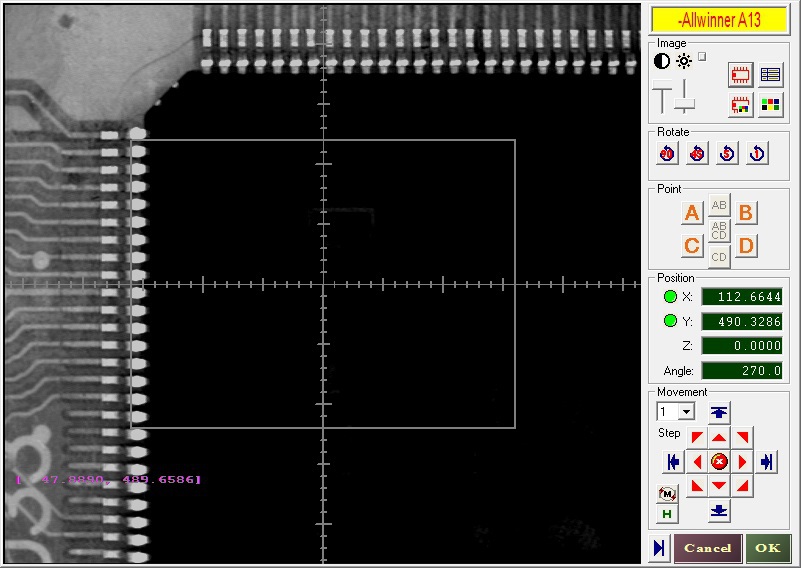Image resolution: width=801 pixels, height=568 pixels.
Task: Select the chip with color palette button
Action: [x=740, y=105]
